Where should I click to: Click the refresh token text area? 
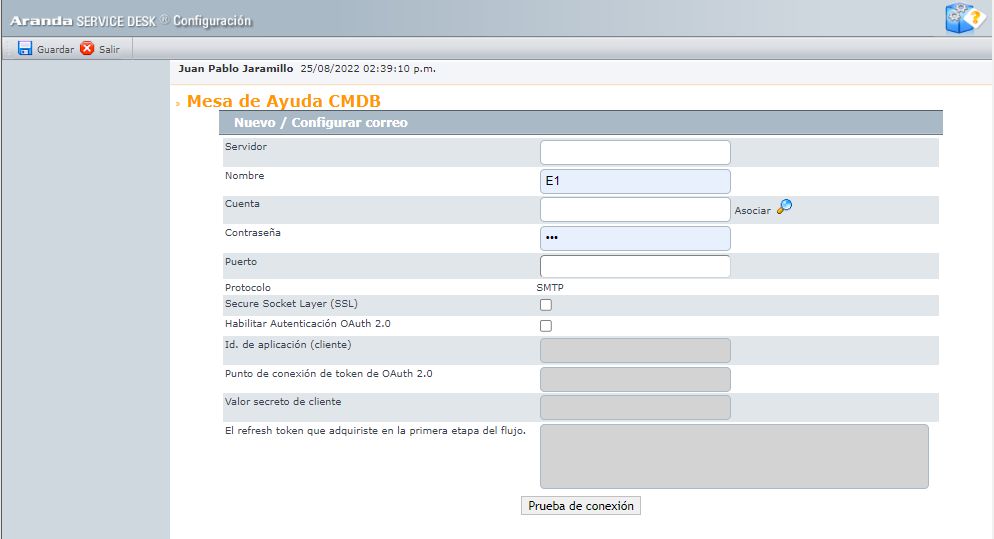point(734,457)
